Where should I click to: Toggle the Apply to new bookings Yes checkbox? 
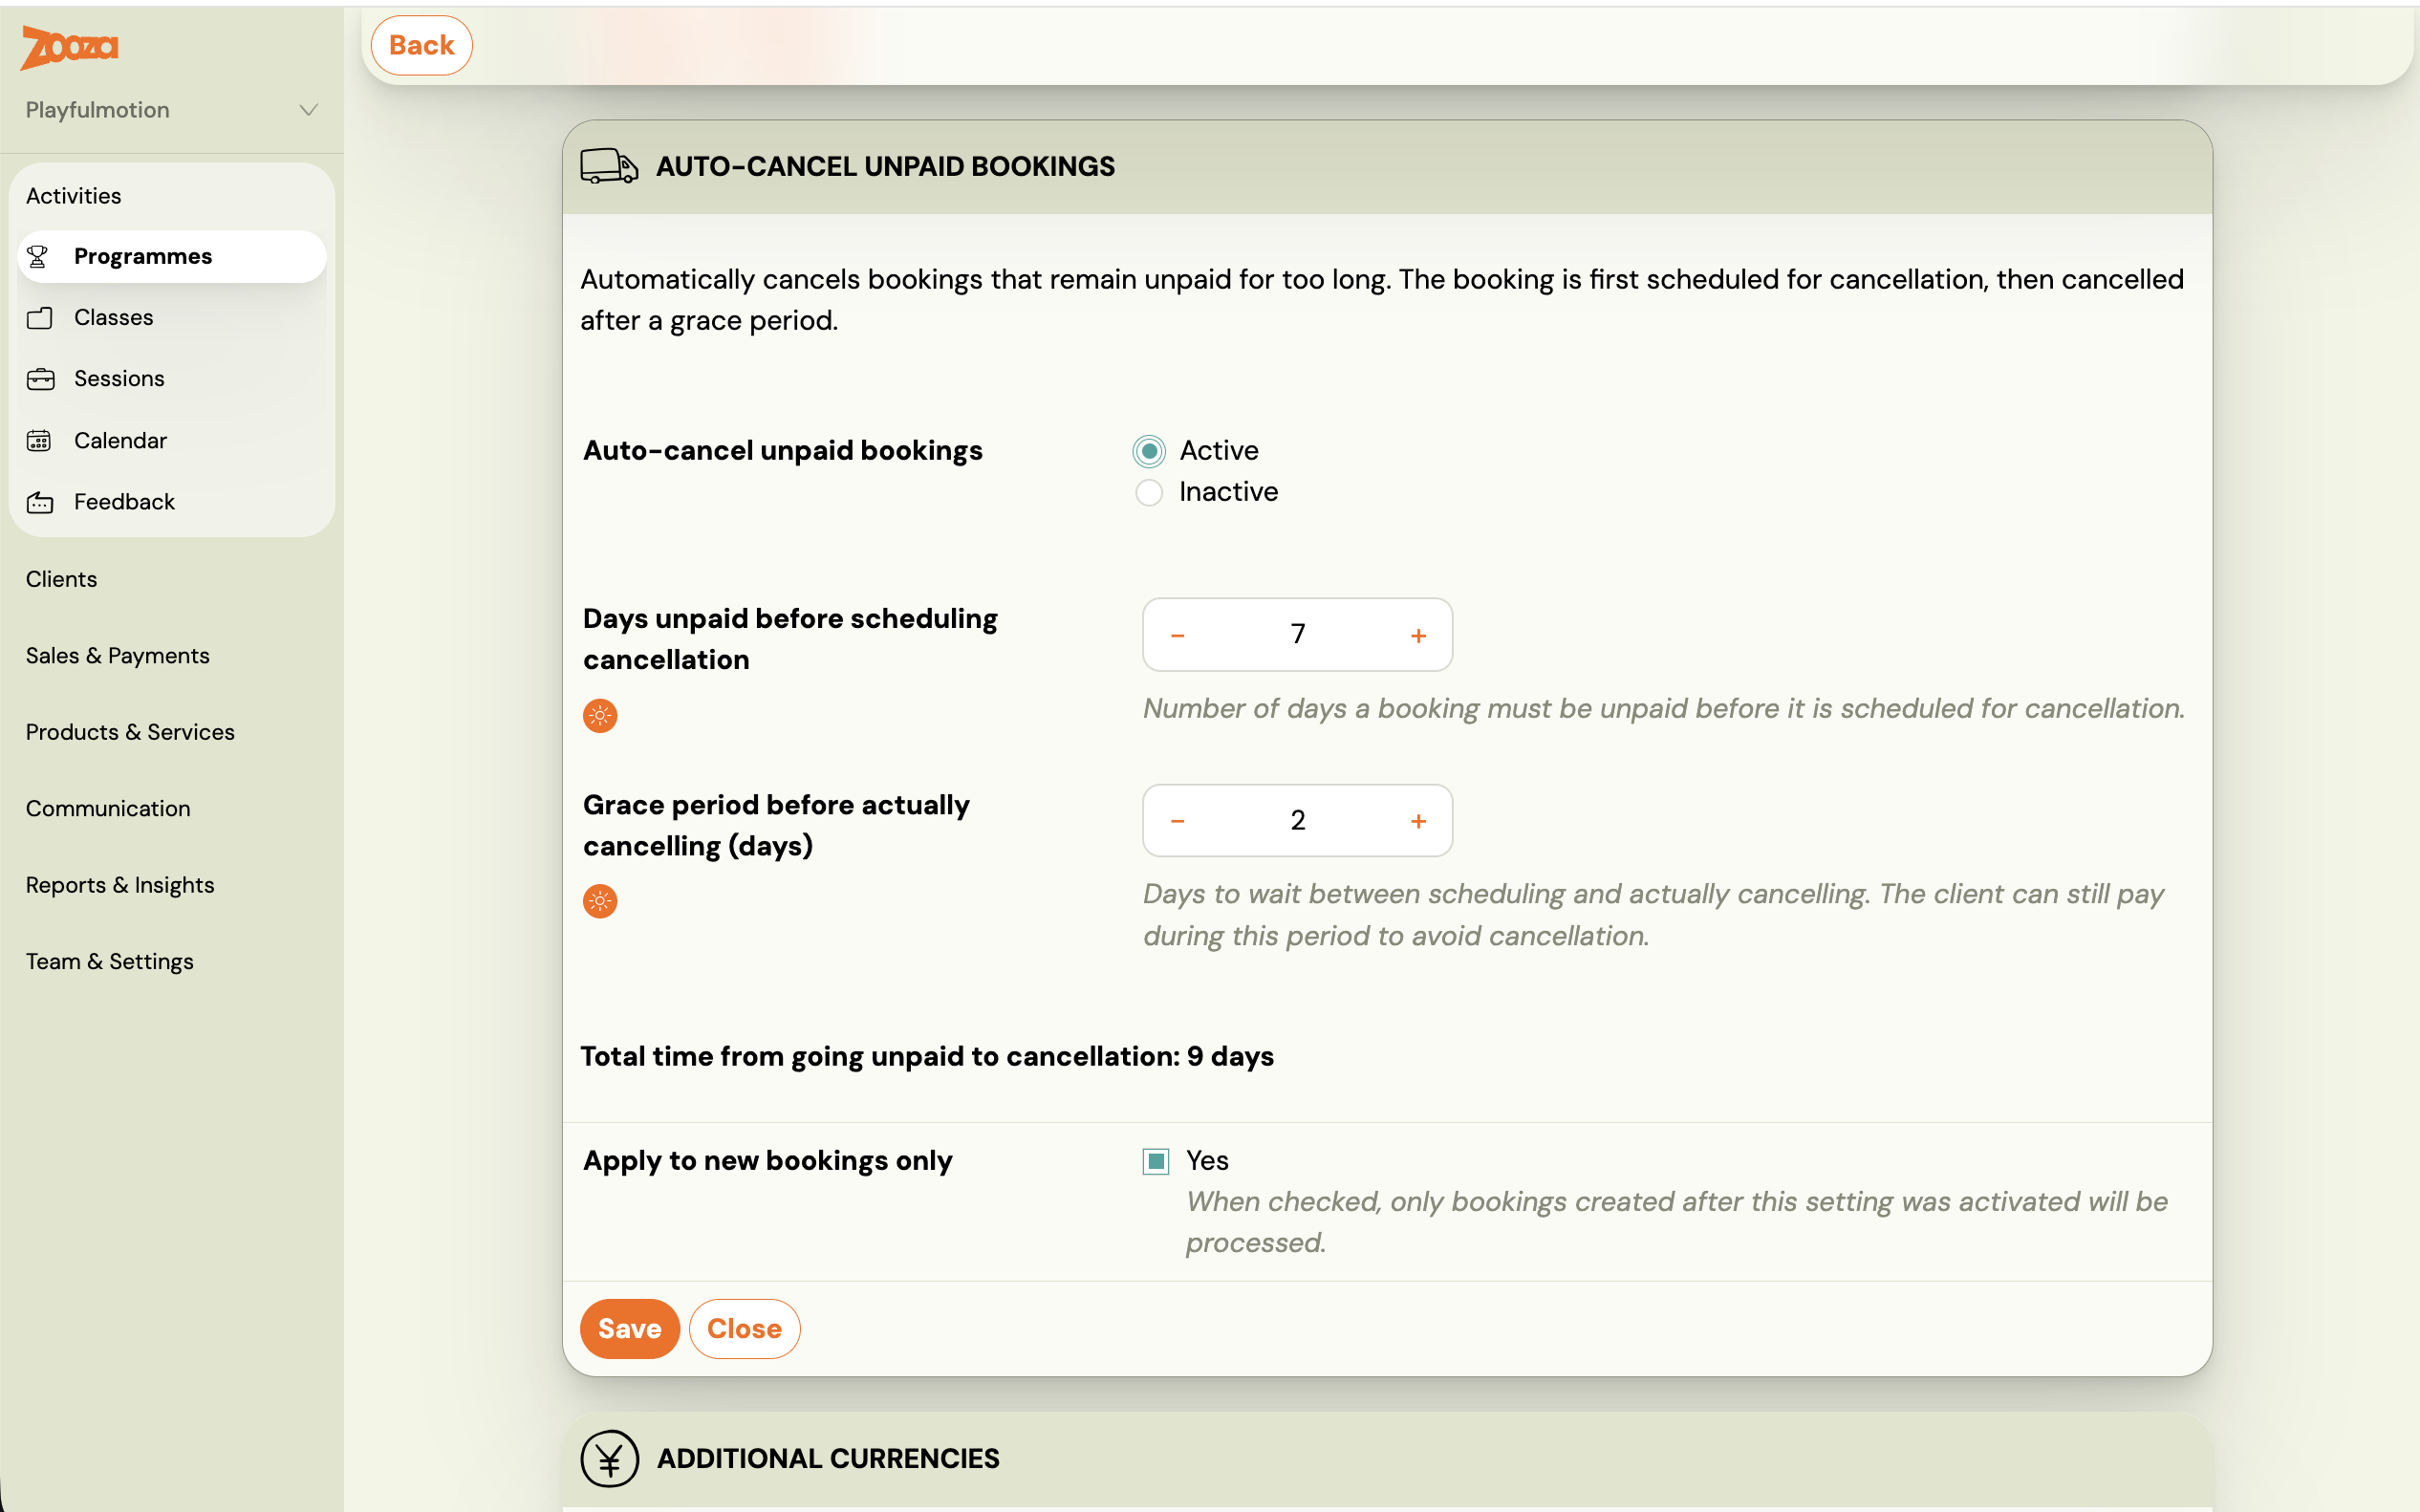click(x=1156, y=1161)
